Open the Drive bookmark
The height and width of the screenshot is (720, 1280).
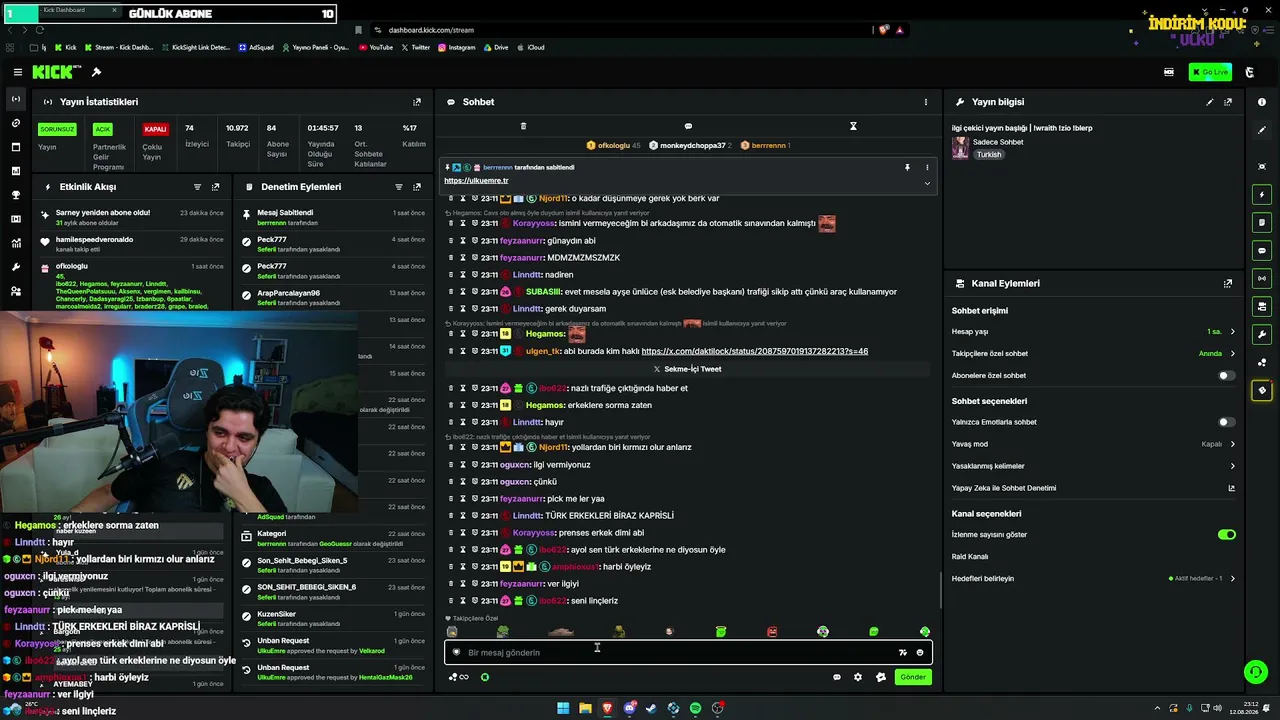click(495, 47)
